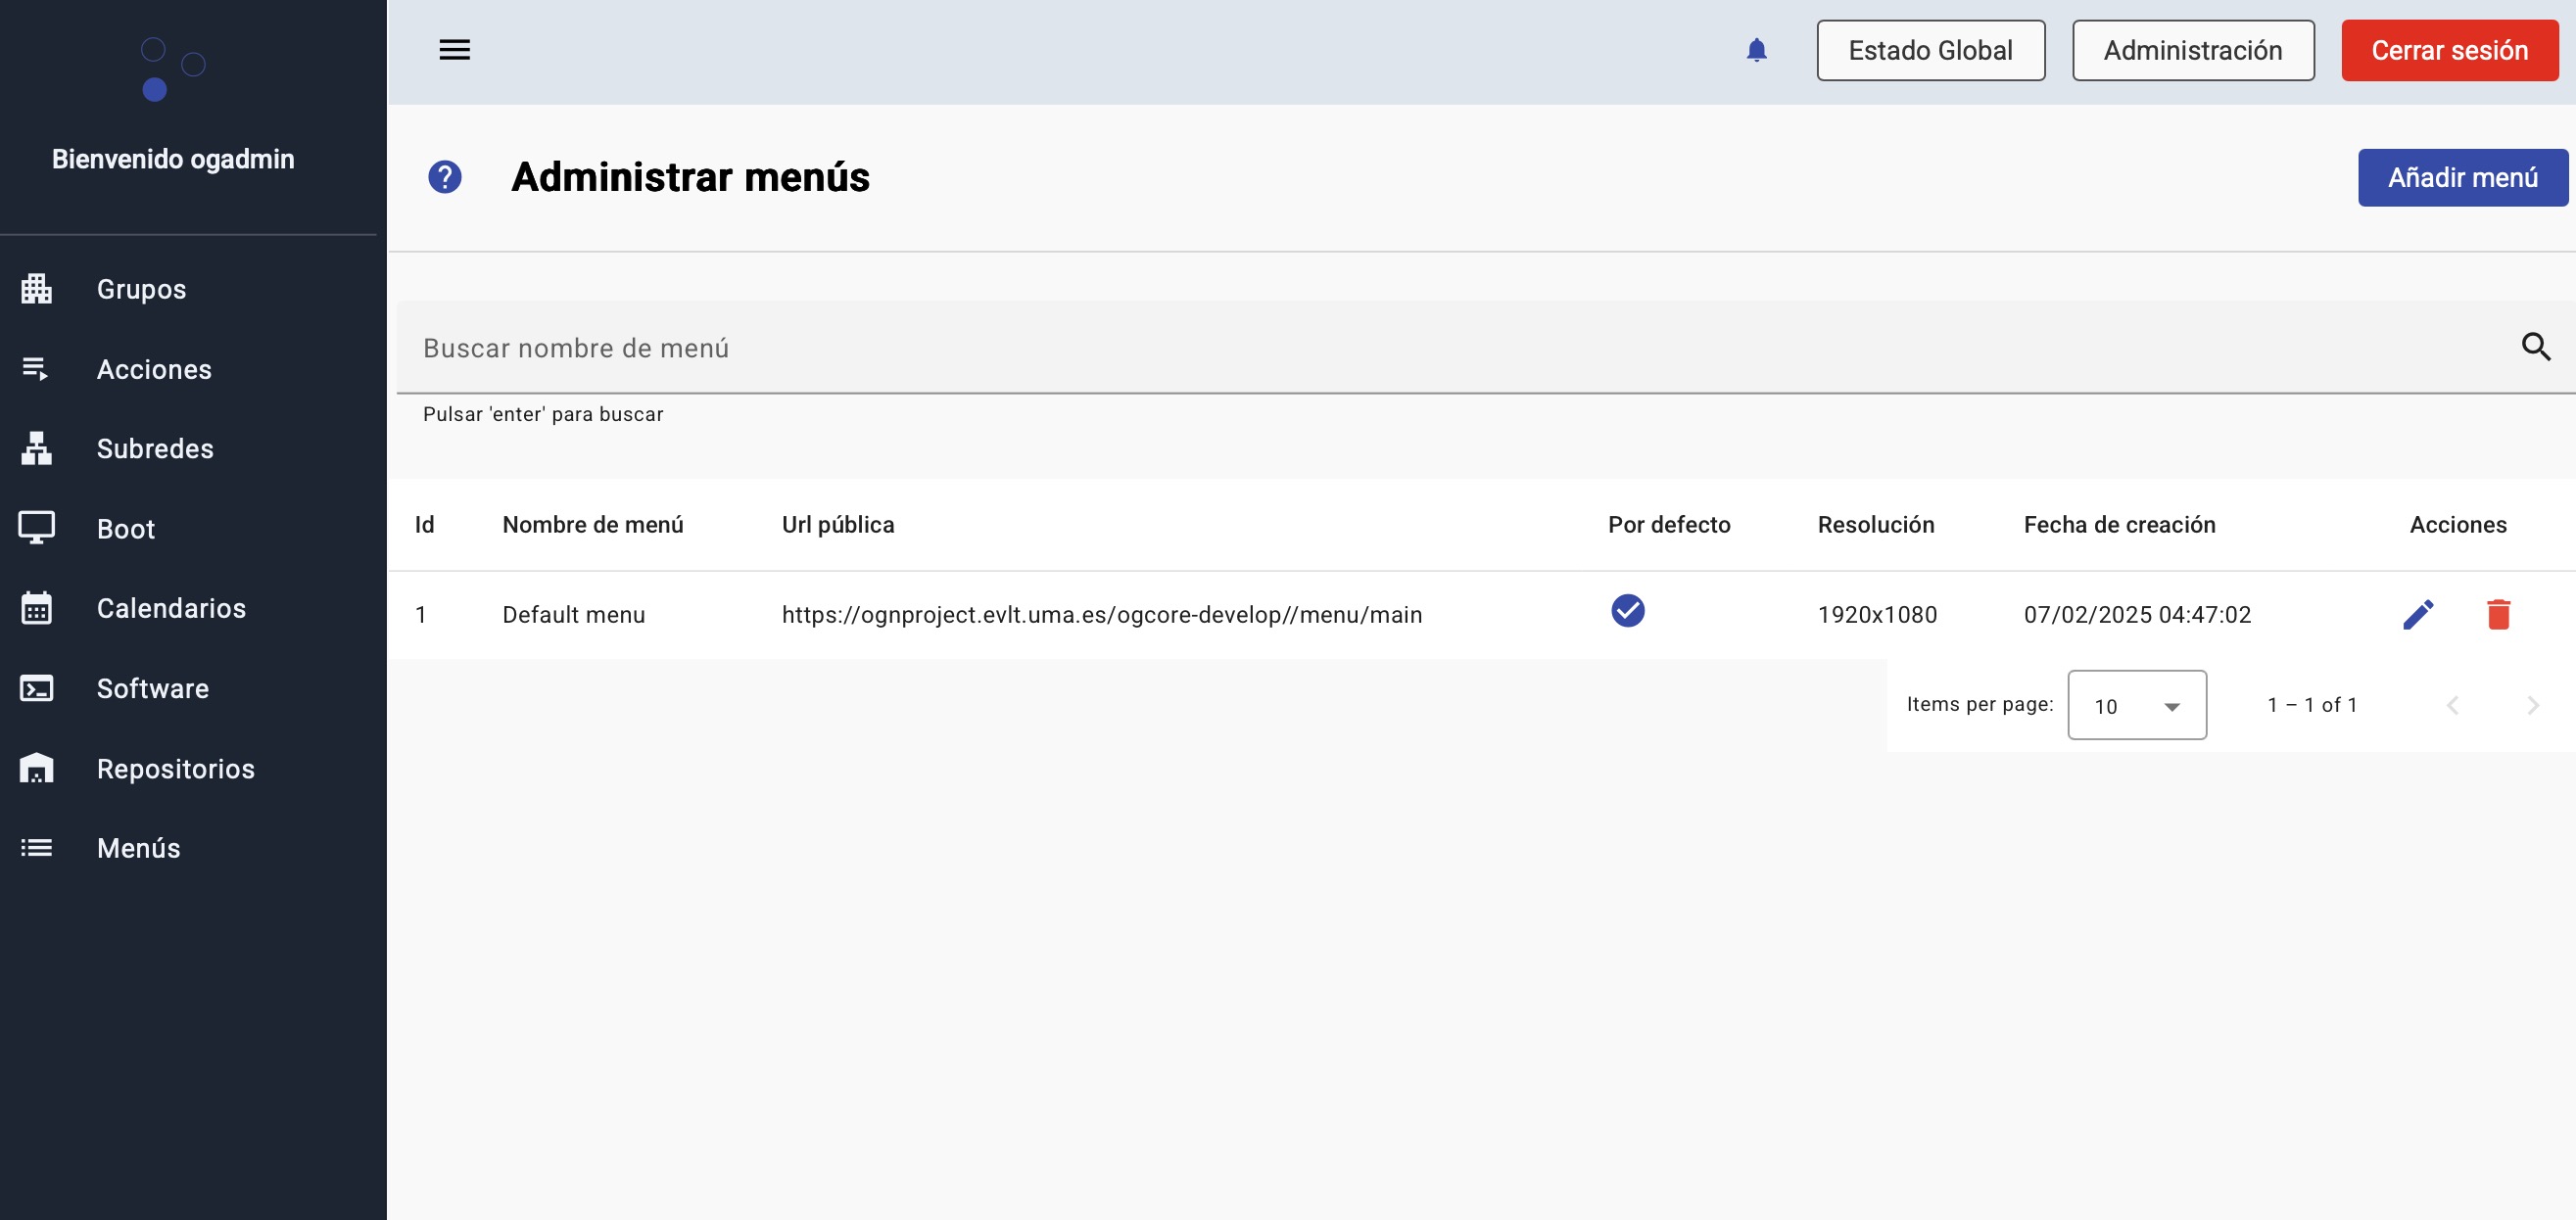This screenshot has height=1220, width=2576.
Task: Open the hamburger sidebar toggle
Action: pyautogui.click(x=454, y=50)
